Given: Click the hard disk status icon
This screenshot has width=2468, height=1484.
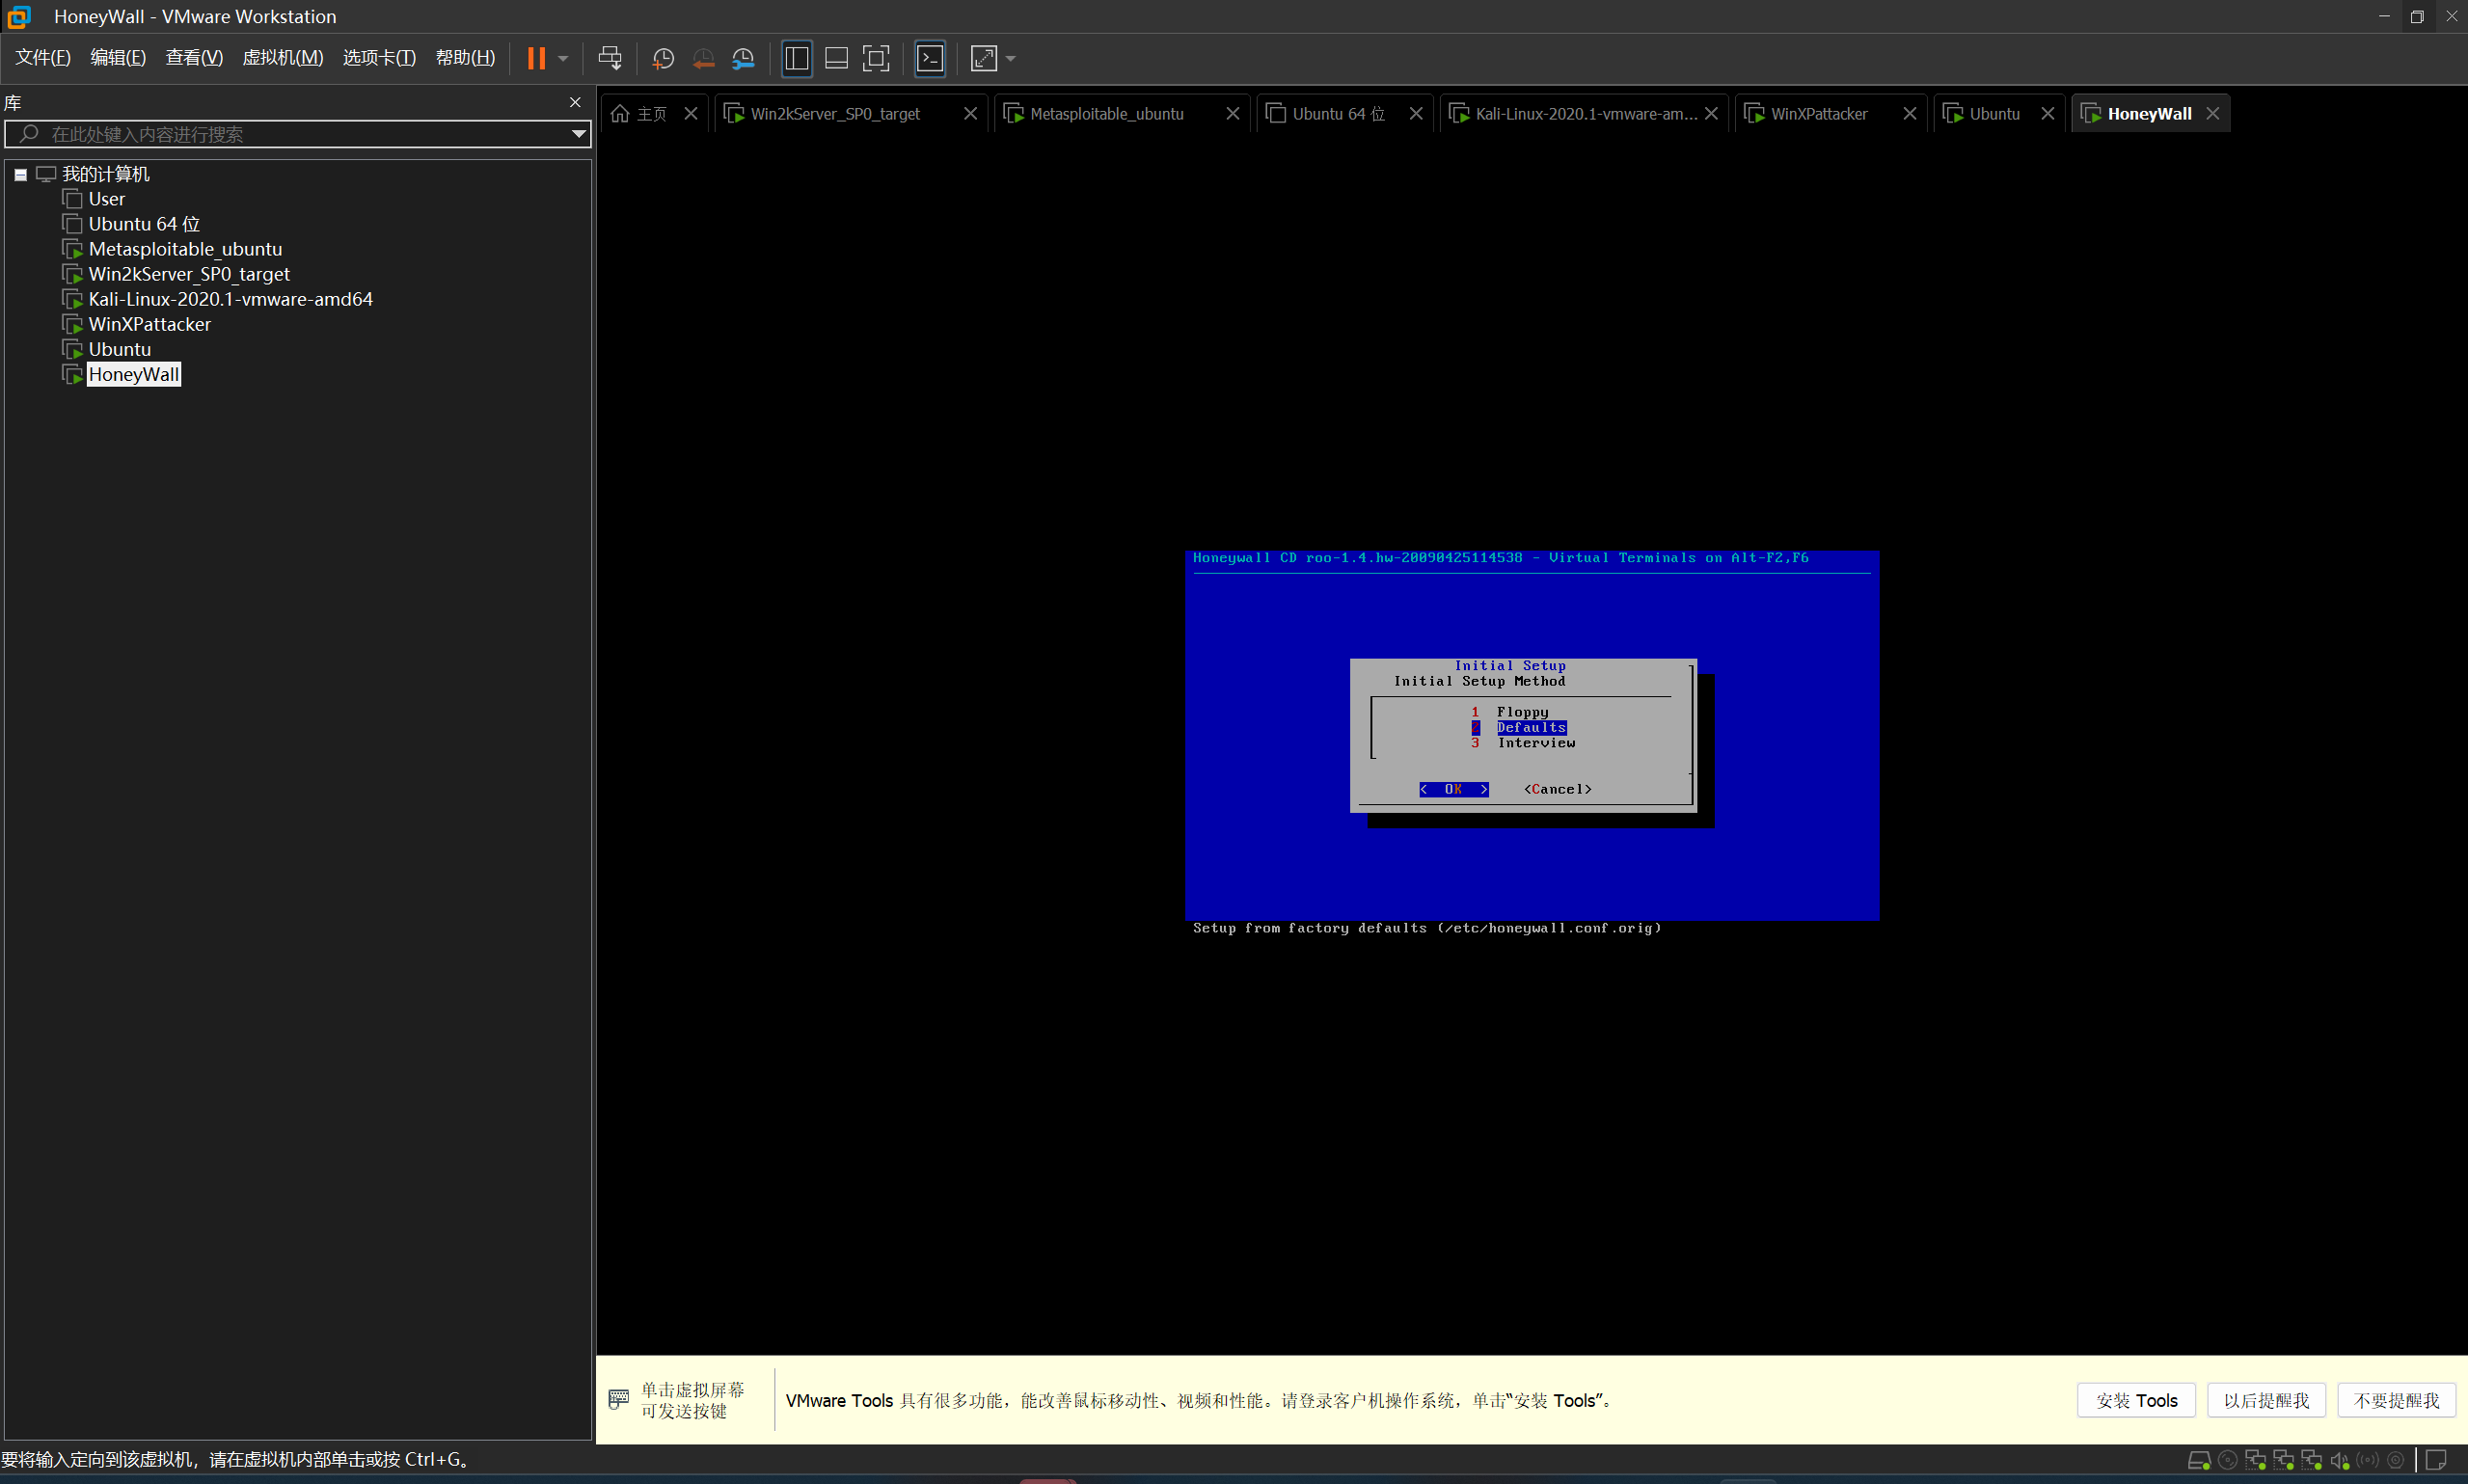Looking at the screenshot, I should tap(2199, 1460).
